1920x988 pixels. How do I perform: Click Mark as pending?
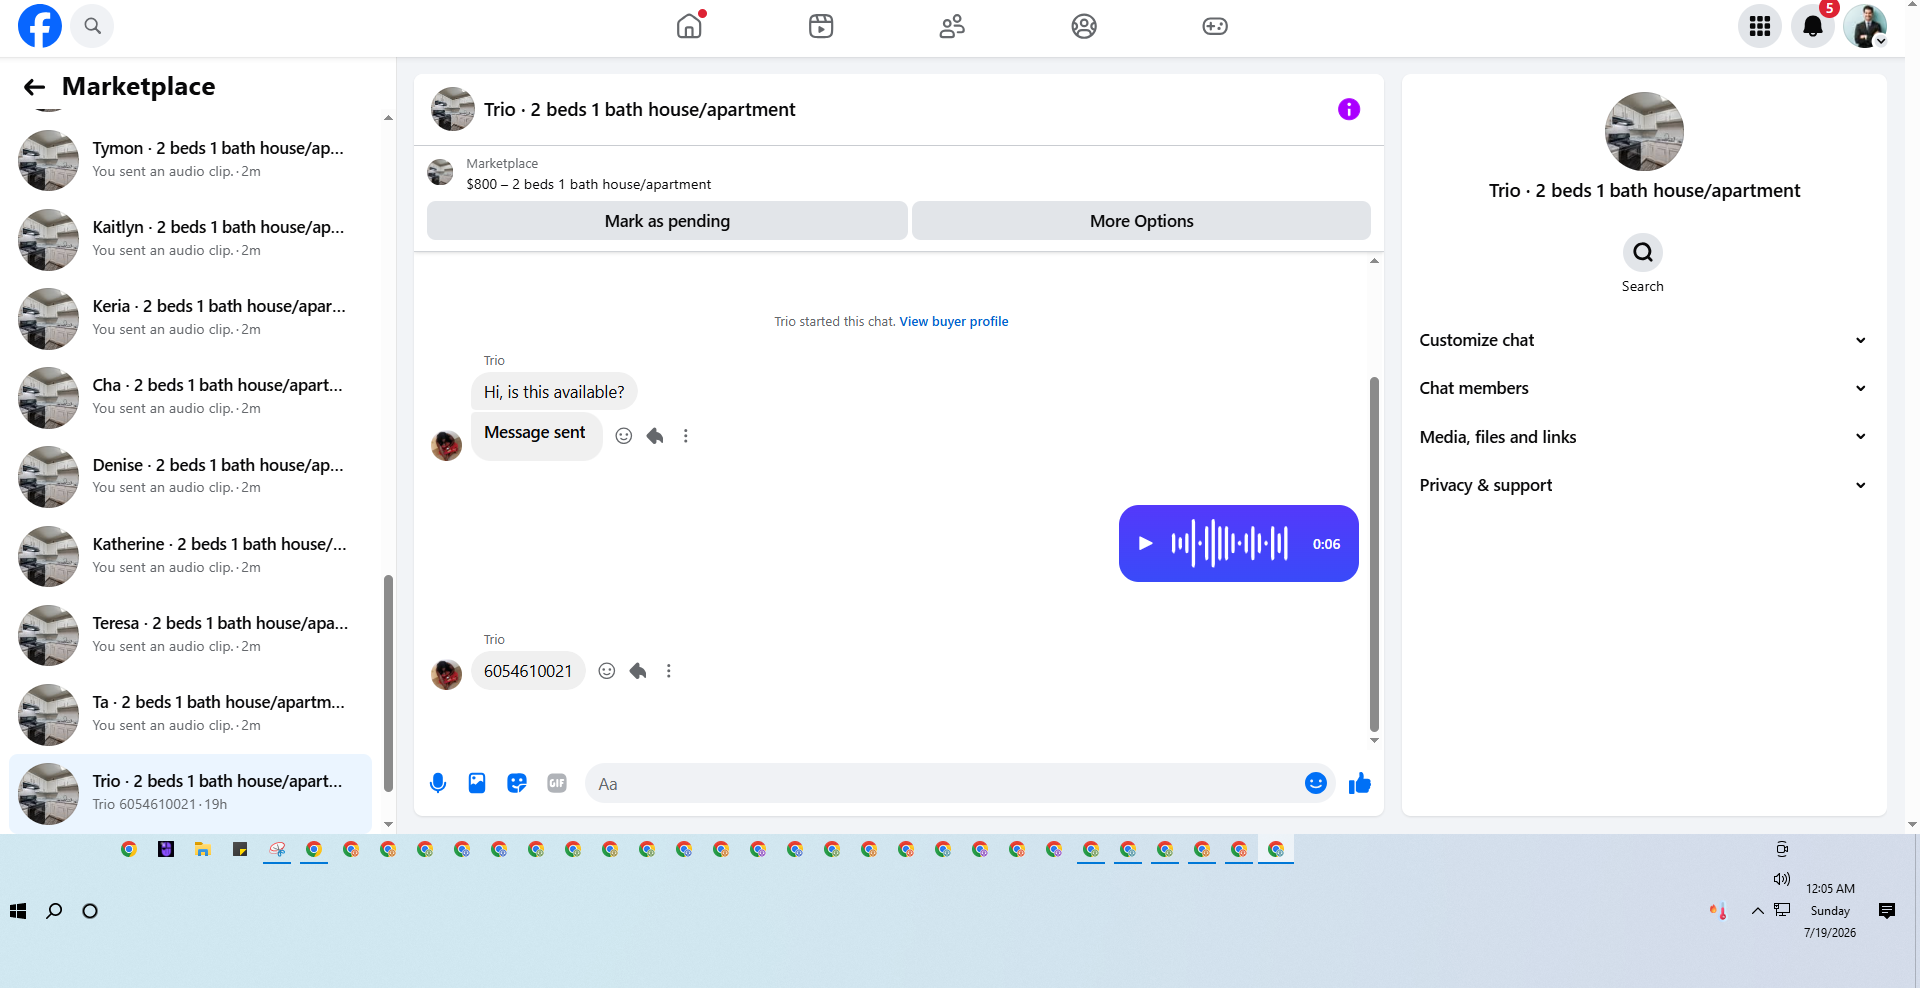click(x=667, y=221)
